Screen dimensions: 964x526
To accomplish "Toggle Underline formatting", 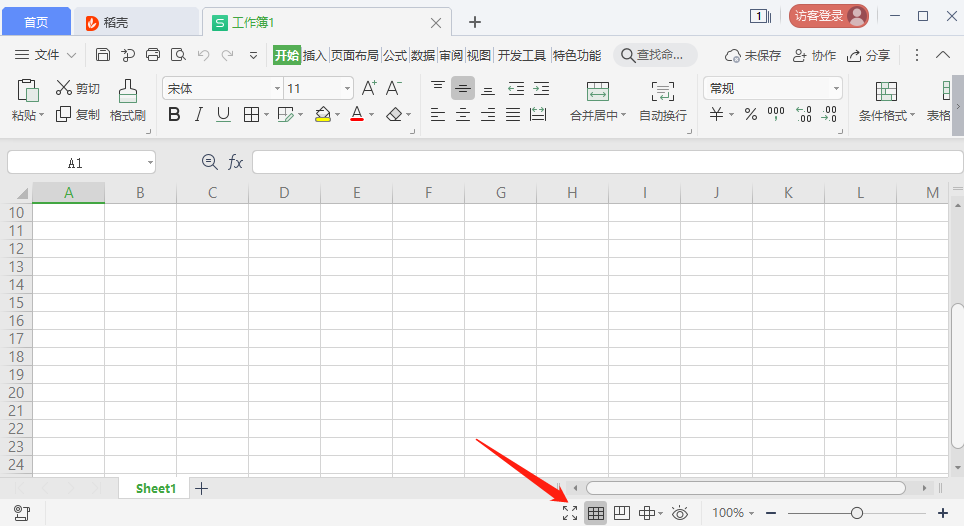I will click(224, 114).
